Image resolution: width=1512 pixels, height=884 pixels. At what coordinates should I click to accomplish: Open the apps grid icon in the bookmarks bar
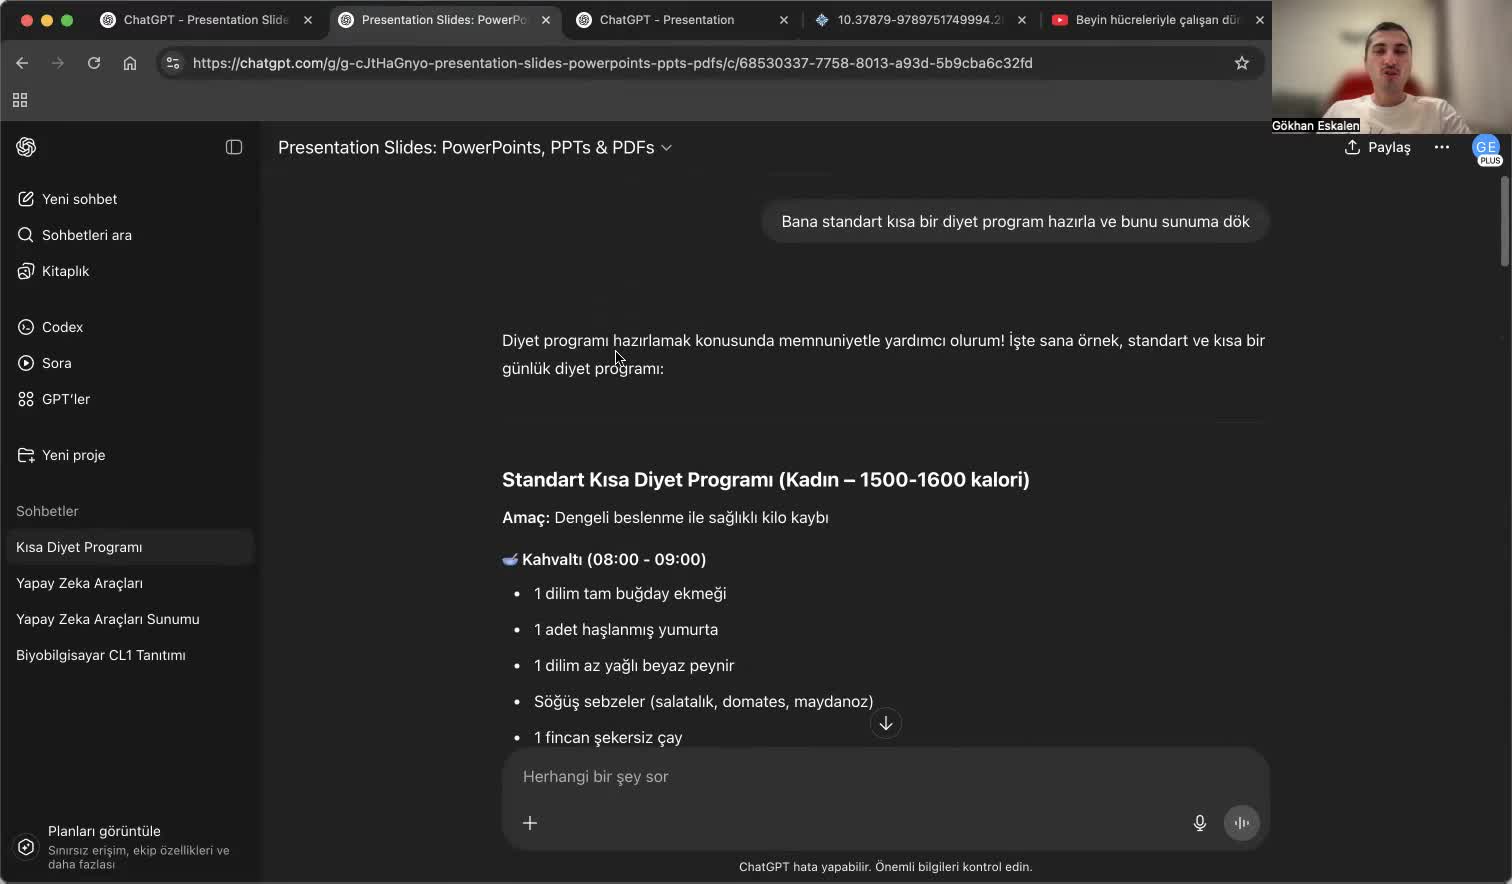point(20,100)
